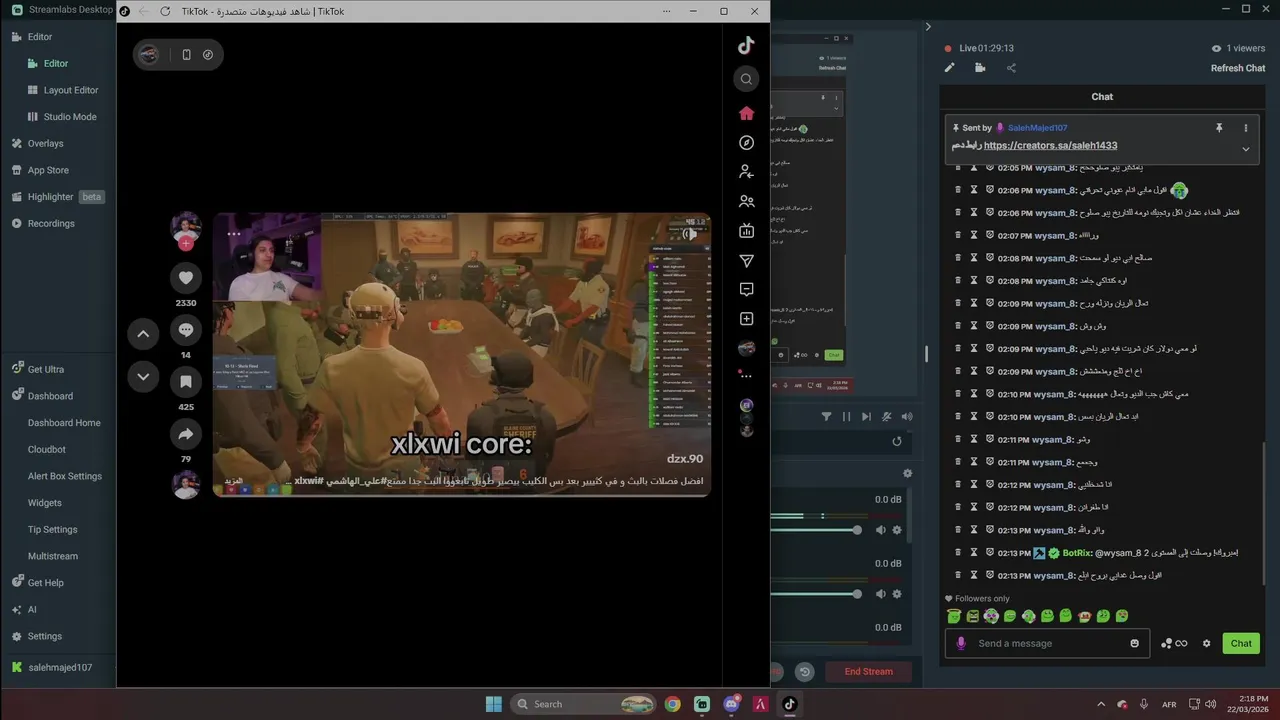Click the hourglass timeout icon on 02:07 PM message
Image resolution: width=1280 pixels, height=720 pixels.
[974, 236]
